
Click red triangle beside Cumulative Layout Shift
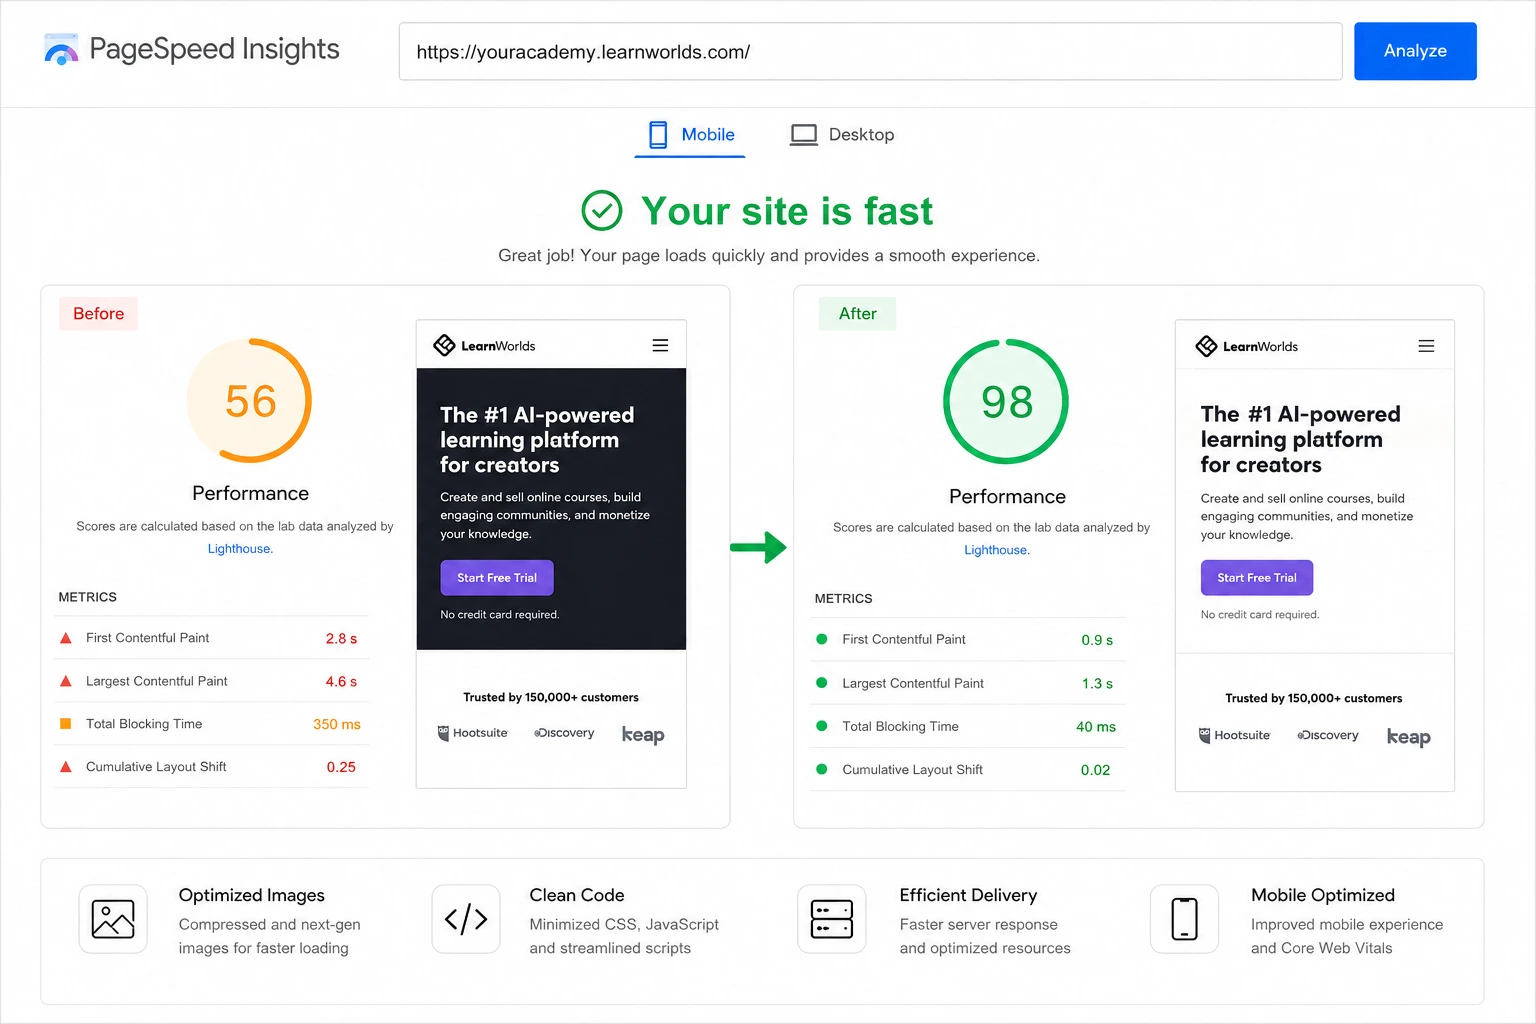click(x=66, y=767)
